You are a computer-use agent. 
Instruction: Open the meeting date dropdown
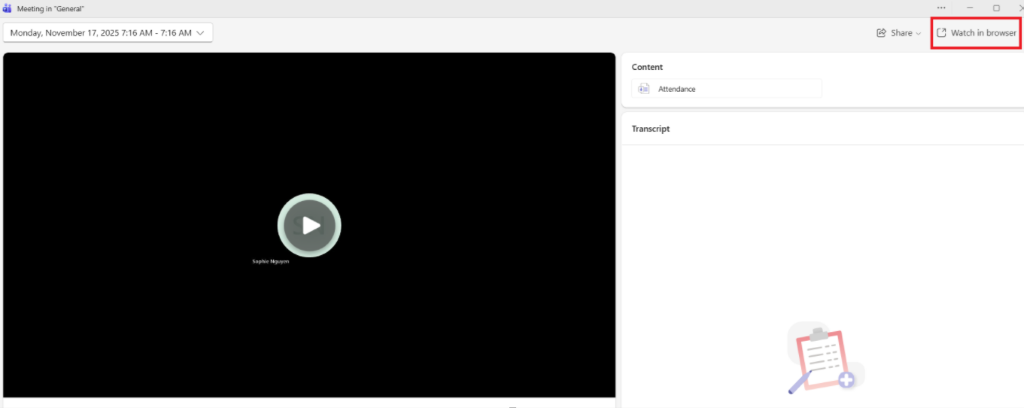(108, 33)
